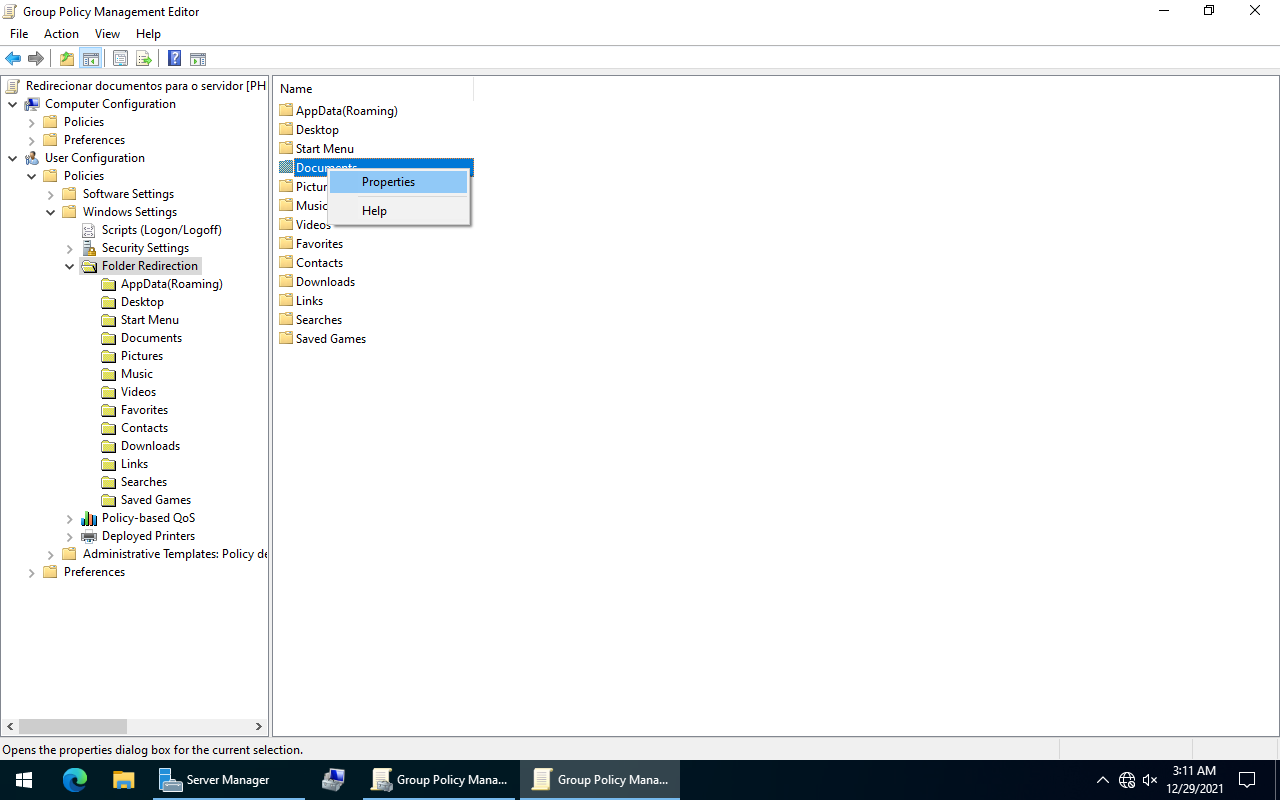Click the Back arrow toolbar icon
The image size is (1280, 800).
click(x=13, y=59)
